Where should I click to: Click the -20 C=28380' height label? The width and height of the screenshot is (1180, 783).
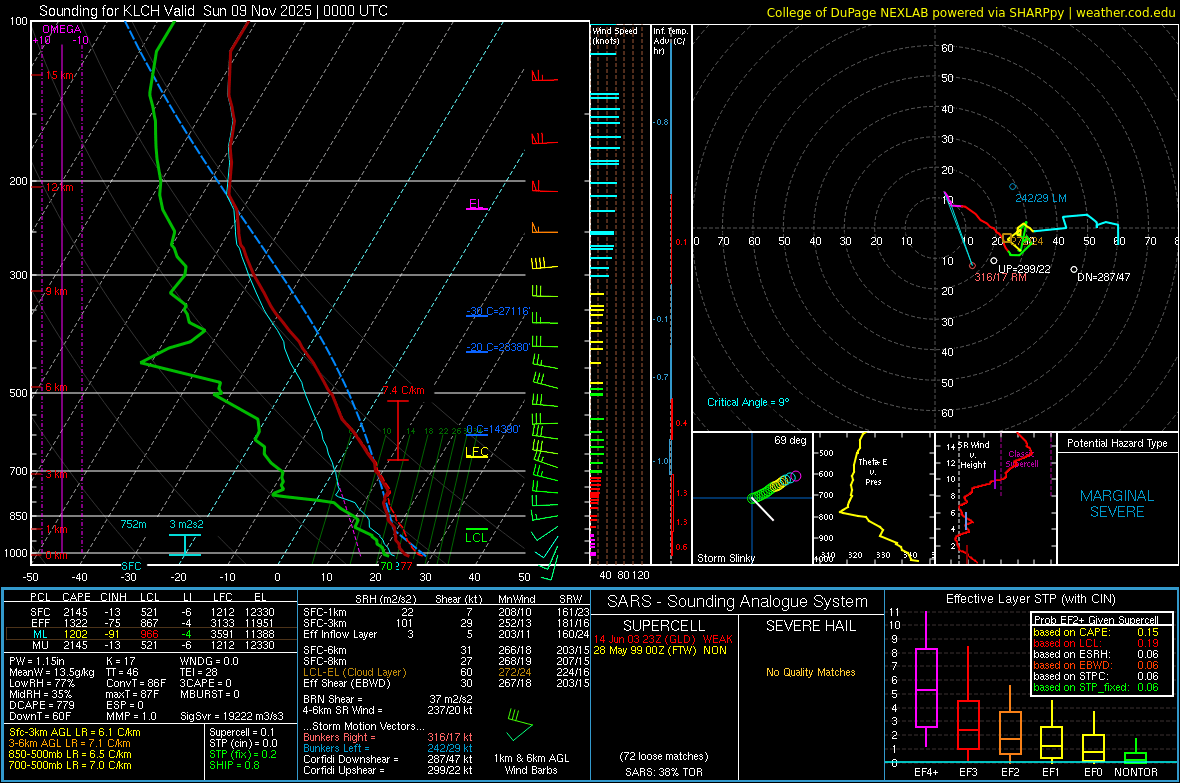click(x=497, y=348)
